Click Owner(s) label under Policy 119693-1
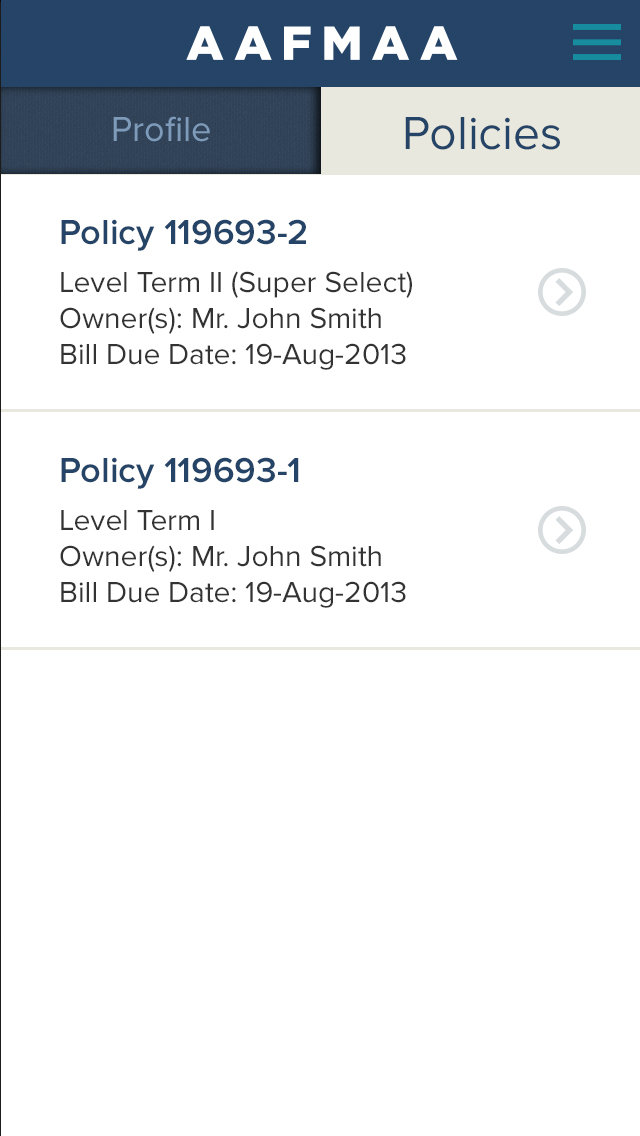 (121, 557)
